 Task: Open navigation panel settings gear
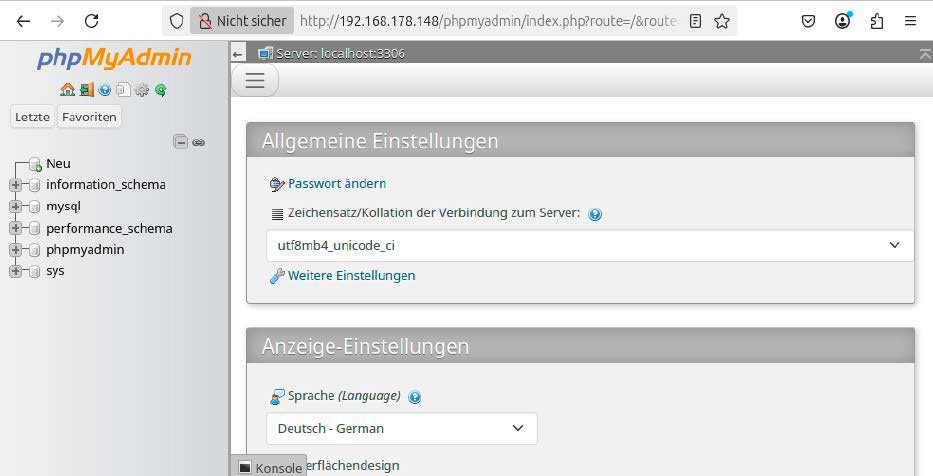pos(142,90)
